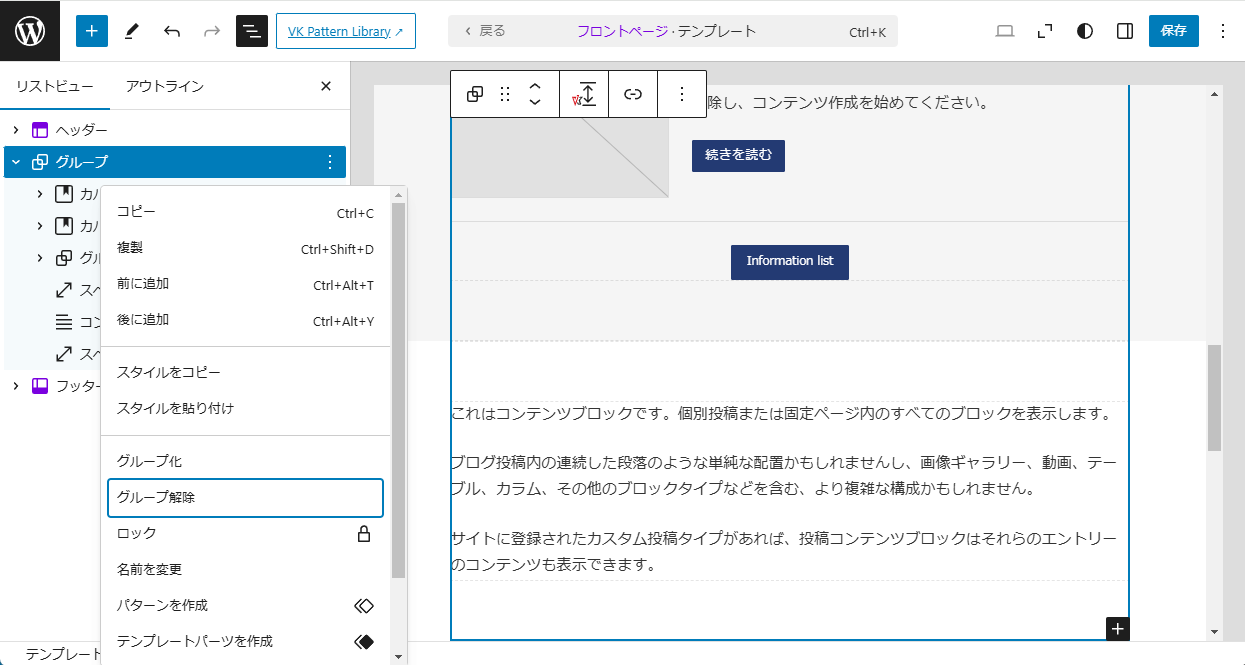
Task: Open the VK Pattern Library link
Action: pyautogui.click(x=345, y=31)
